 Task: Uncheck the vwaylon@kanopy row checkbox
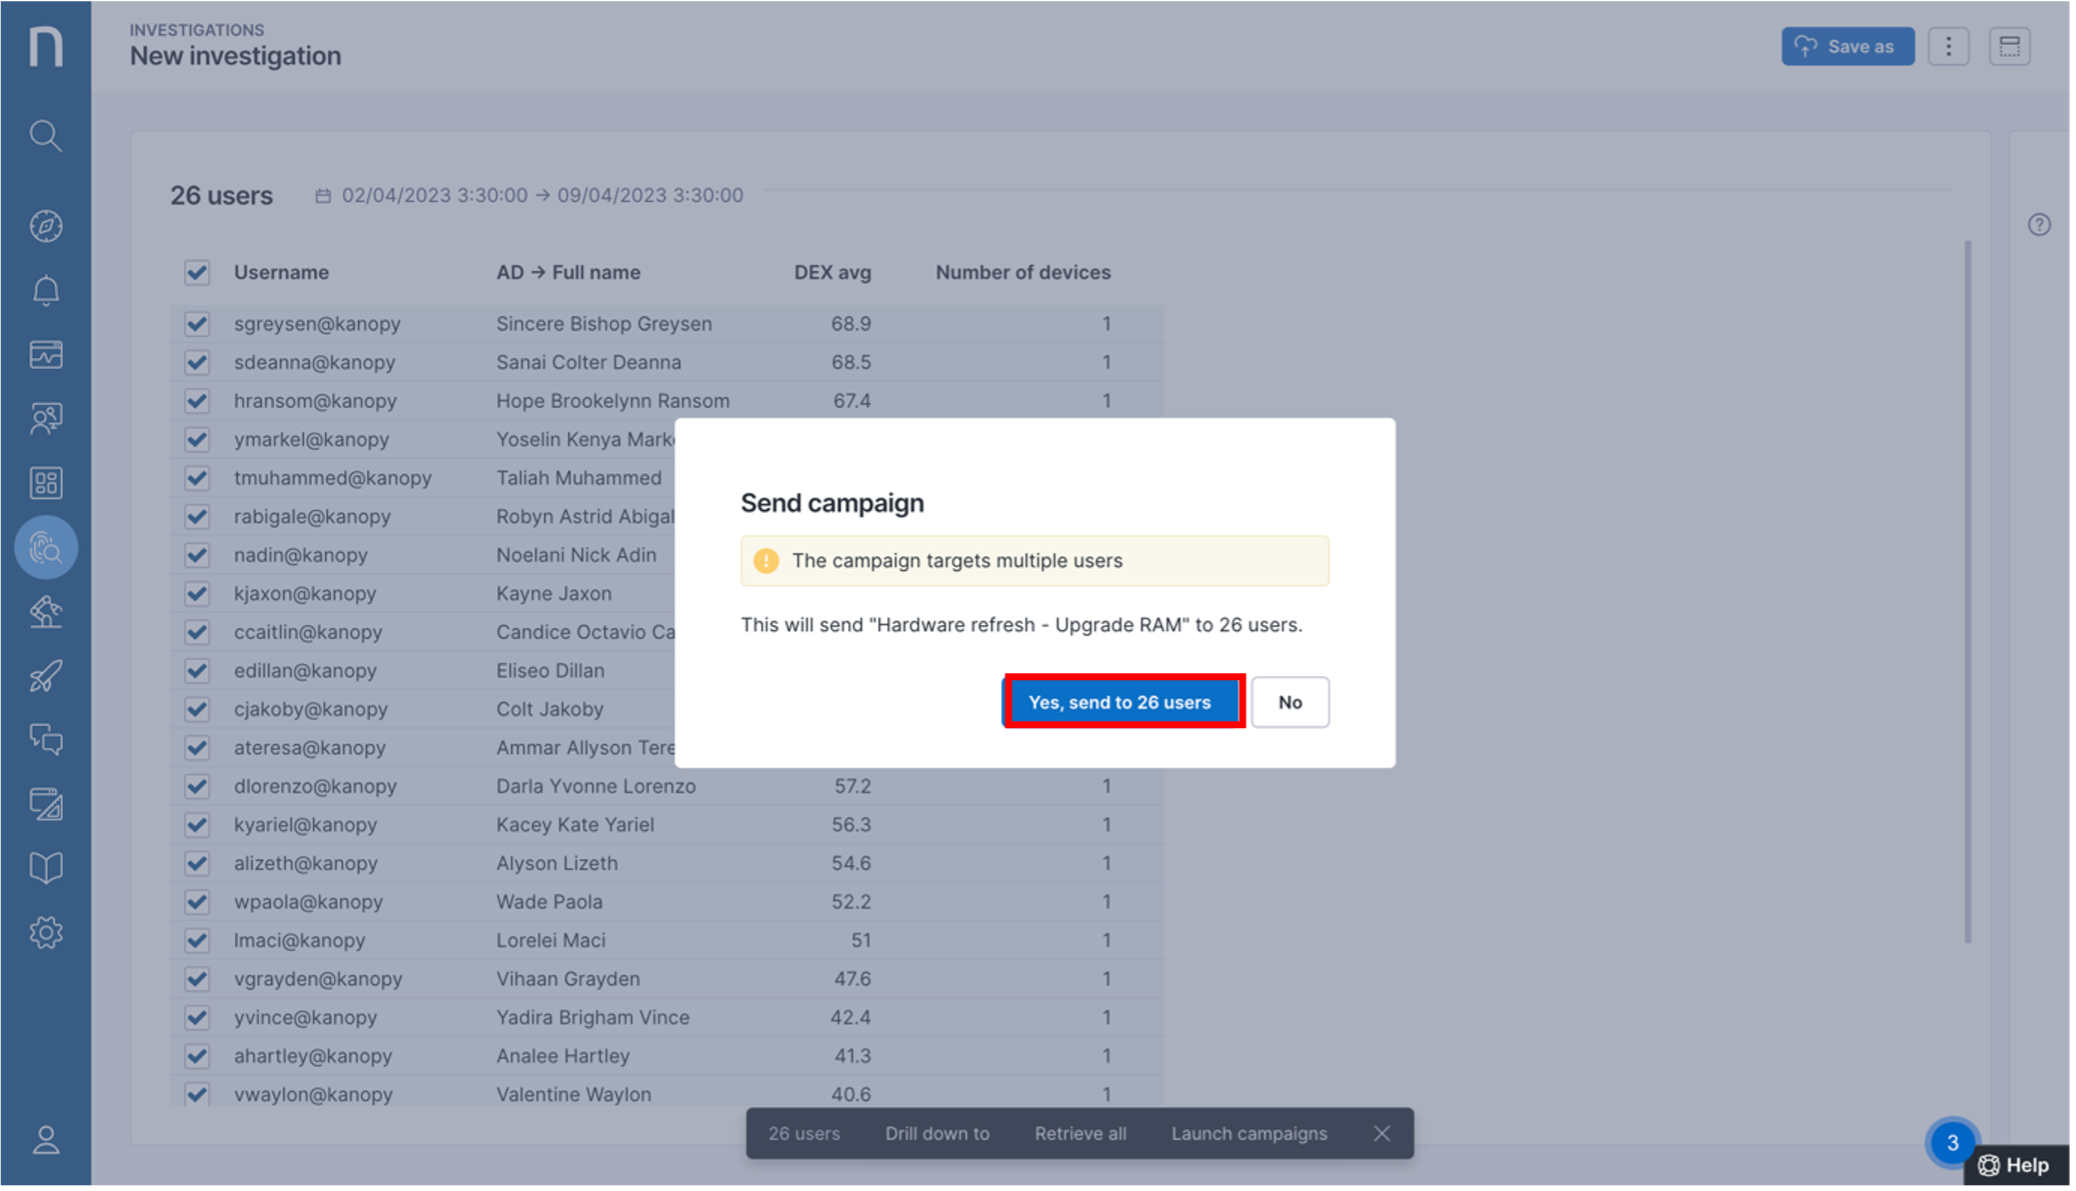[x=197, y=1094]
